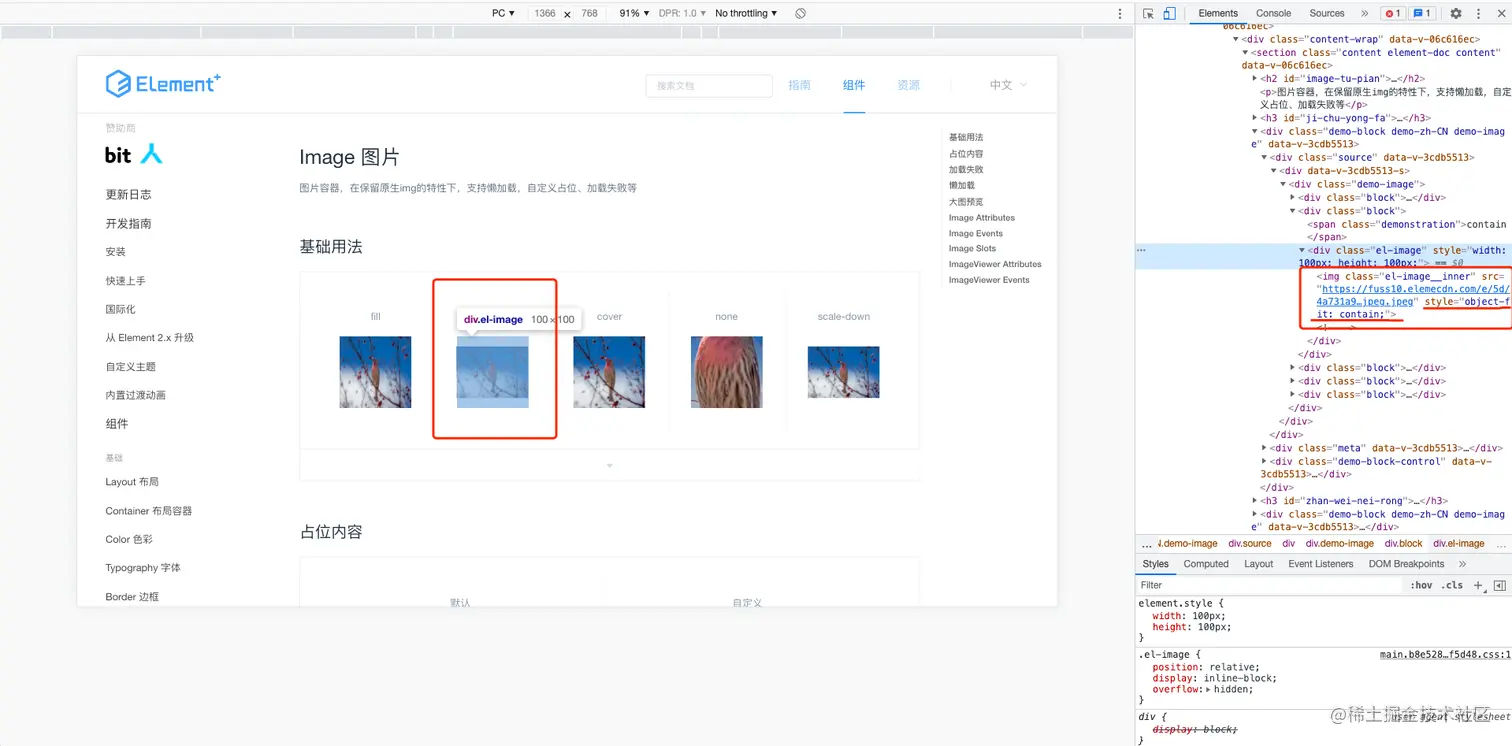Open Color 色彩 sidebar item
The image size is (1512, 746).
129,539
